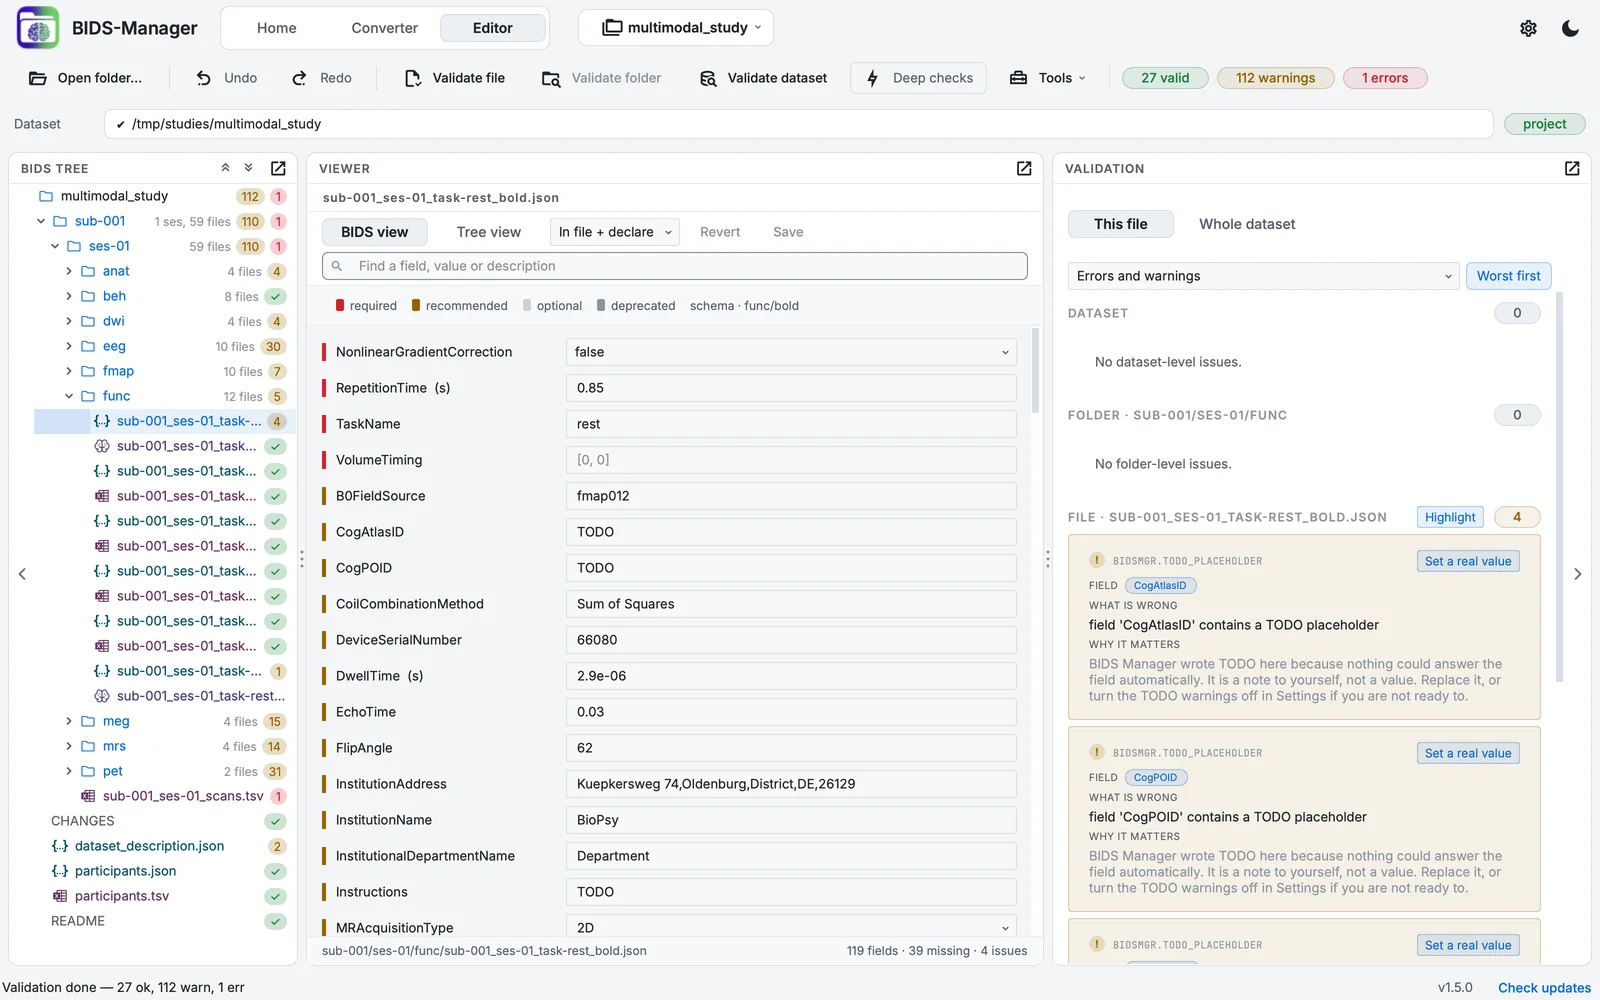The width and height of the screenshot is (1600, 1000).
Task: Toggle dark mode moon icon
Action: [1570, 28]
